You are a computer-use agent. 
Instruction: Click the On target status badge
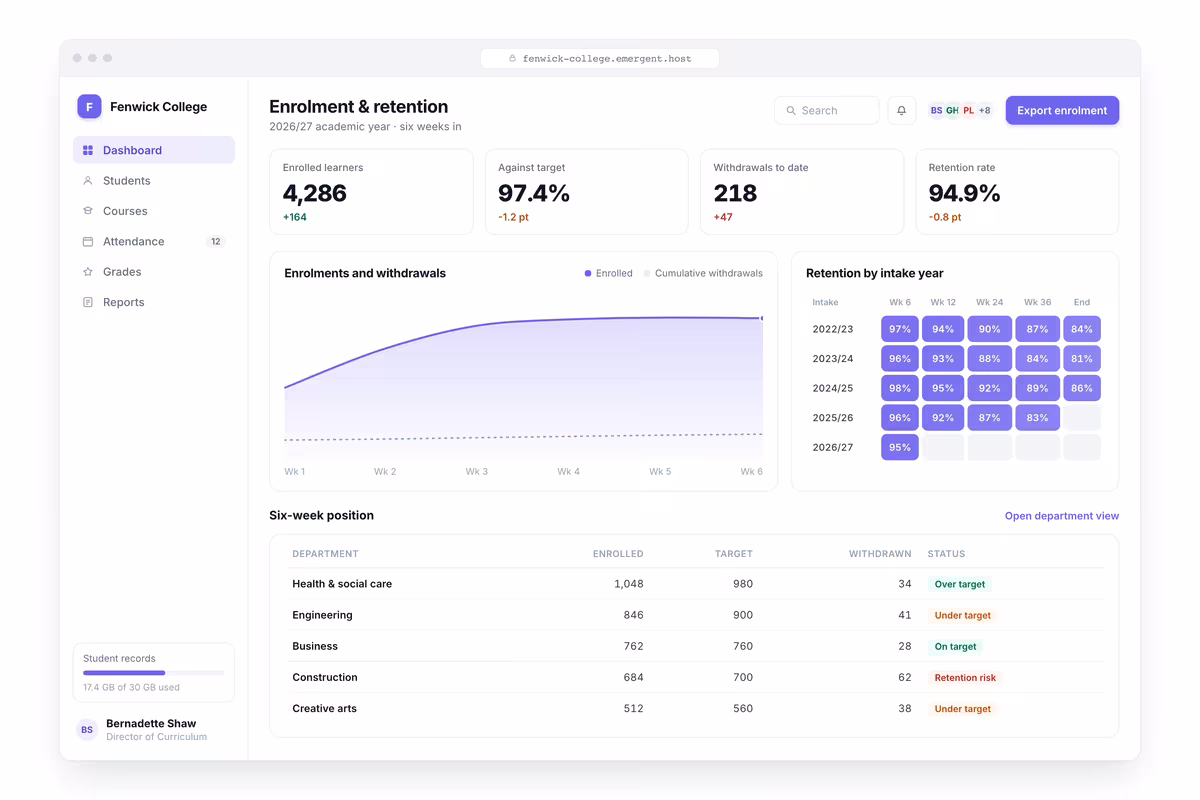pos(955,647)
